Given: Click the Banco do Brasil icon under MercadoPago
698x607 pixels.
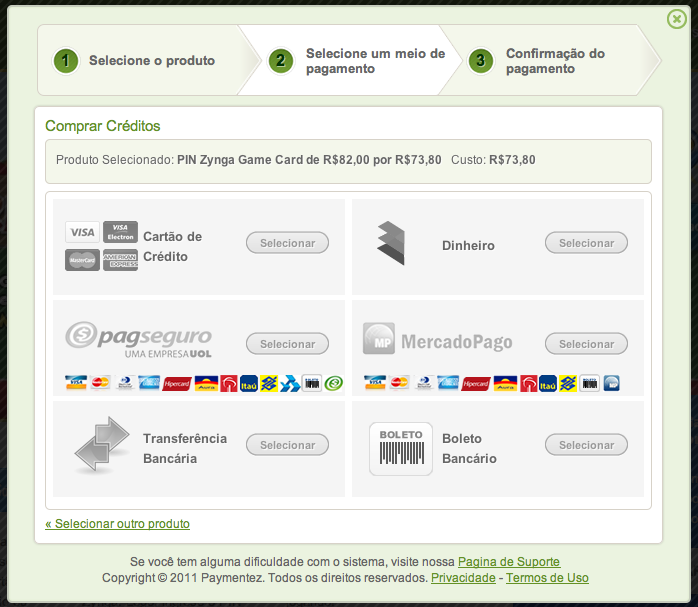Looking at the screenshot, I should point(568,383).
